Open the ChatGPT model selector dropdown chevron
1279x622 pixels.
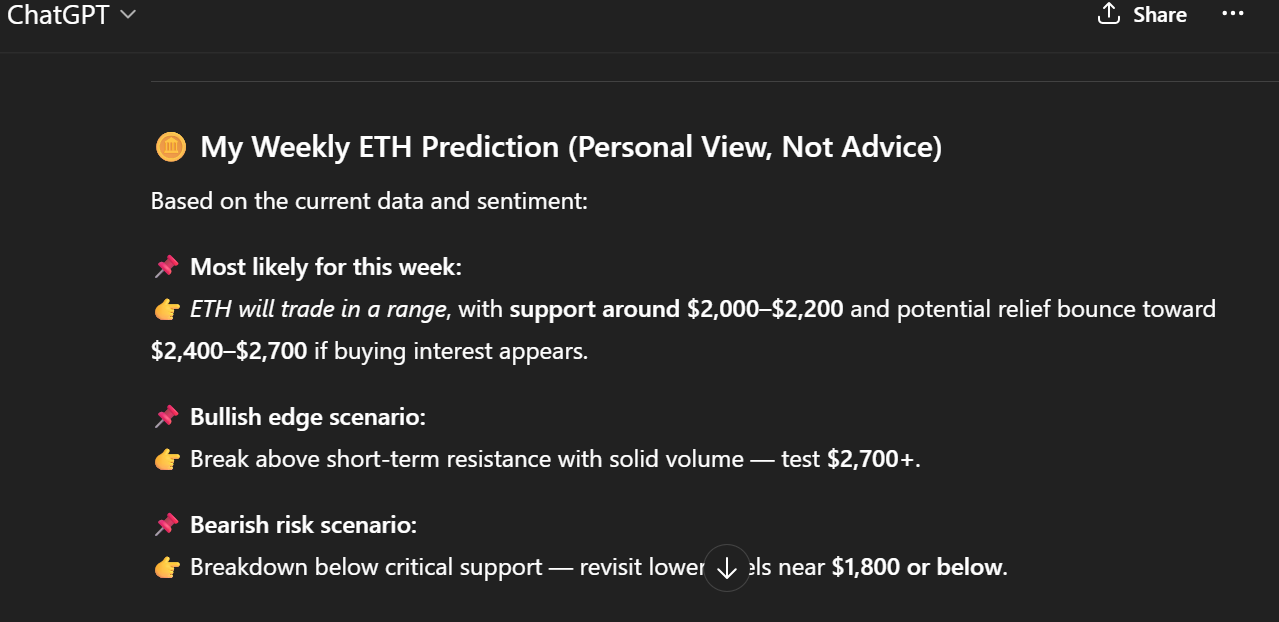pos(127,15)
